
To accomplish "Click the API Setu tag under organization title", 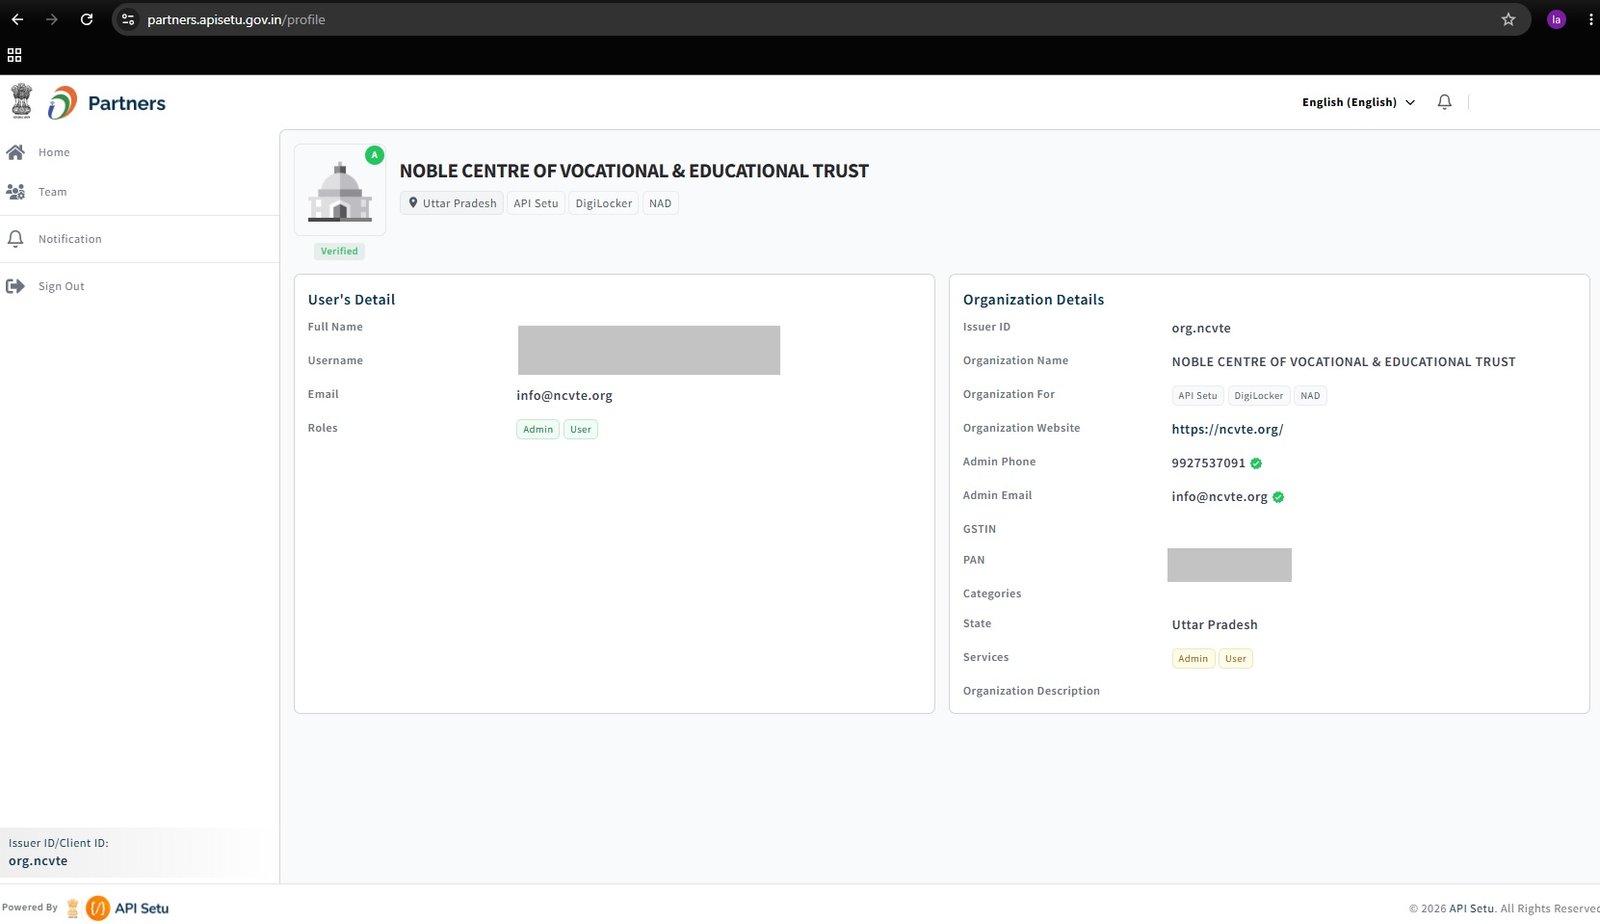I will coord(536,203).
